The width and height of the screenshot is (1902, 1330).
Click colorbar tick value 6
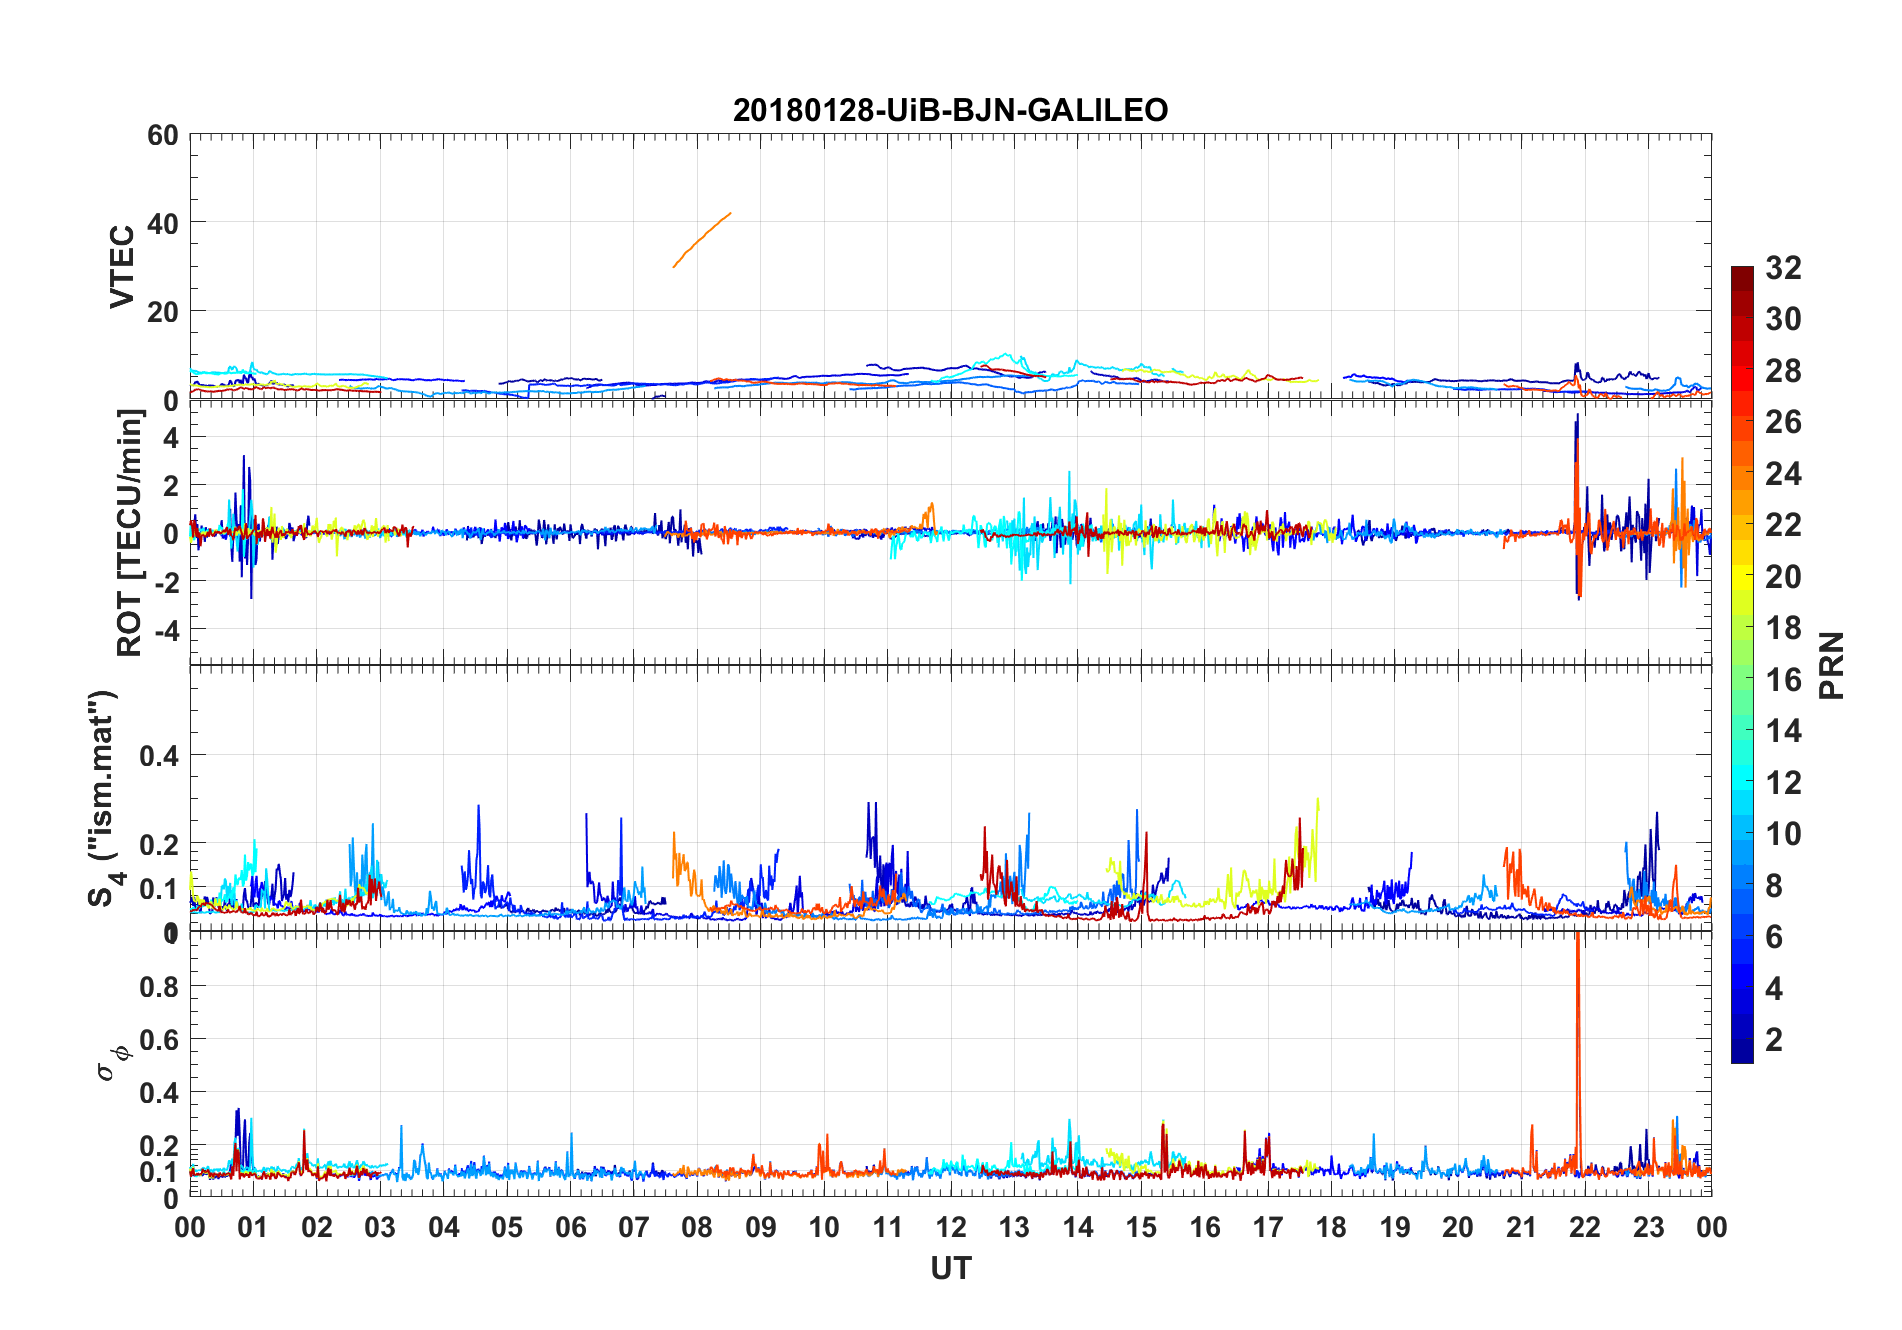[1774, 937]
